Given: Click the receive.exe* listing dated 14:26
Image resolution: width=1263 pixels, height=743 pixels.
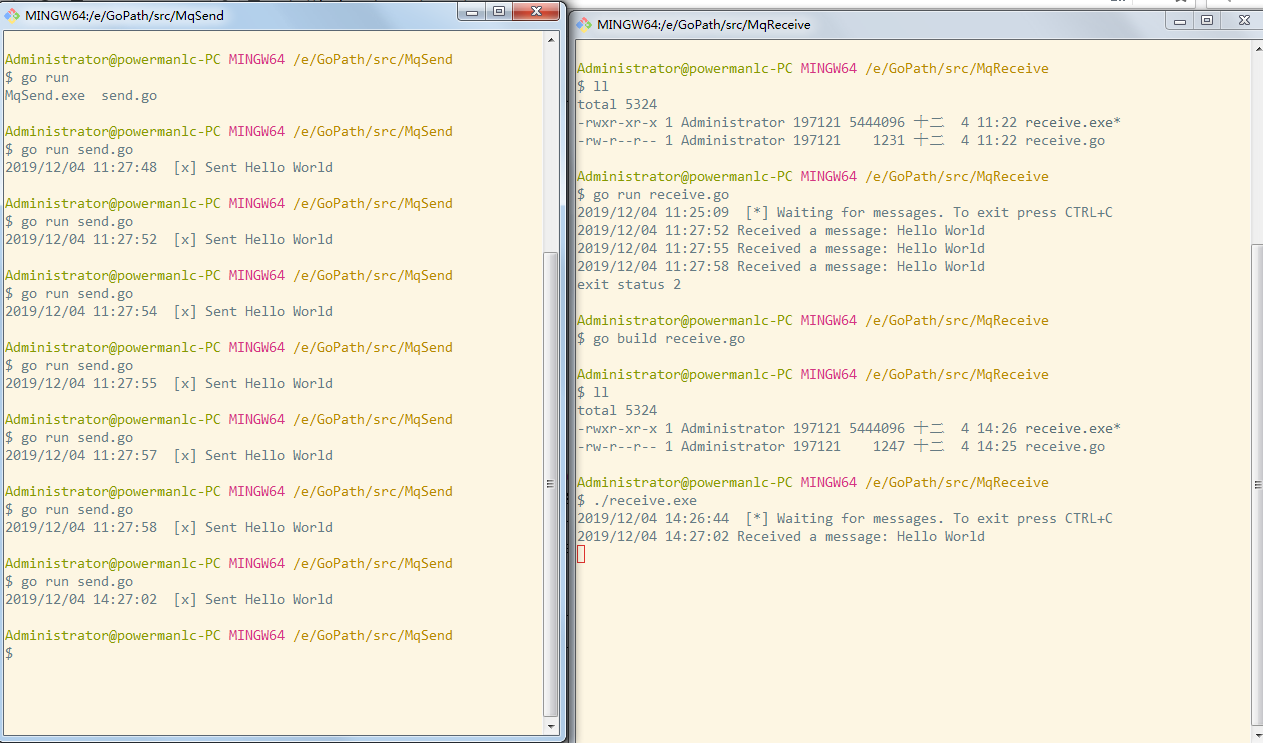Looking at the screenshot, I should [x=849, y=428].
